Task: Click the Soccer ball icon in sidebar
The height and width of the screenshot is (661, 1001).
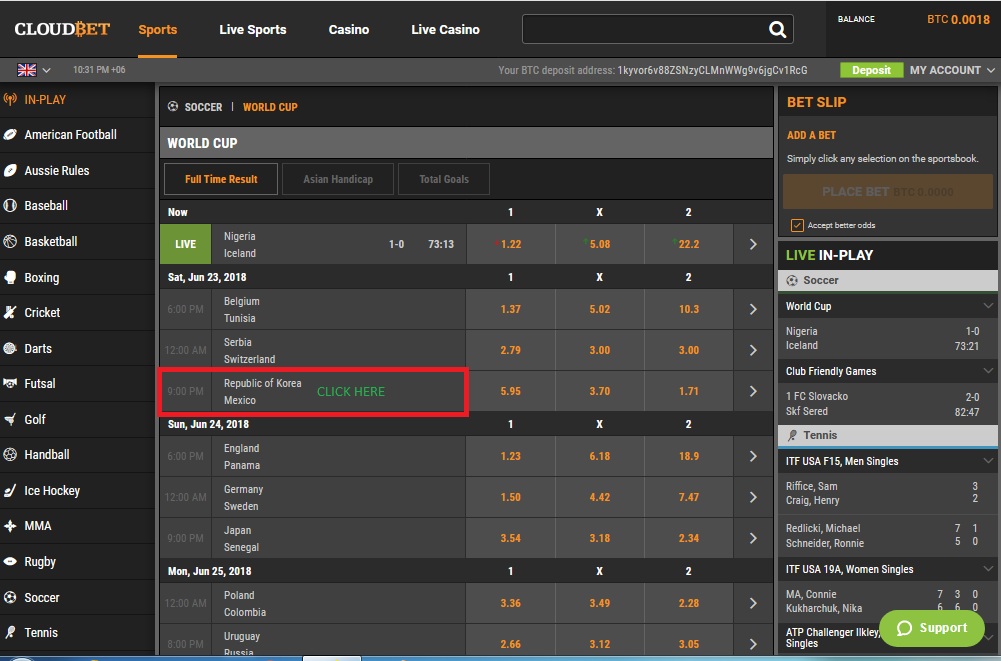Action: click(x=10, y=597)
